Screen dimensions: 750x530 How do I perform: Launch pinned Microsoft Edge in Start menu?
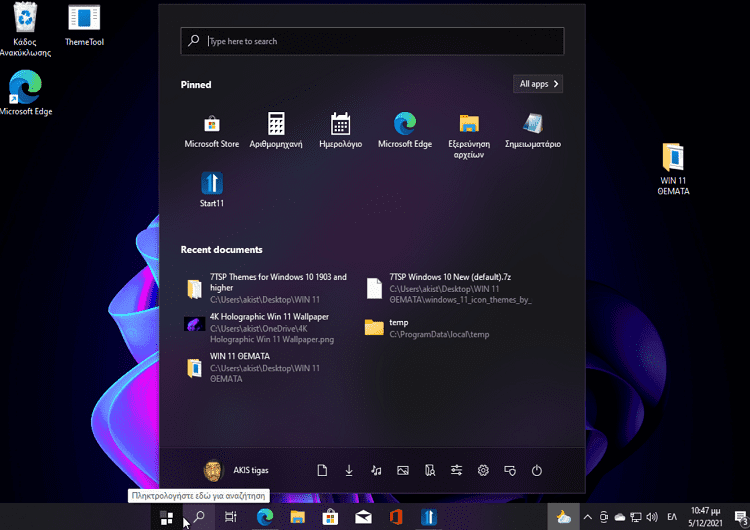tap(405, 130)
